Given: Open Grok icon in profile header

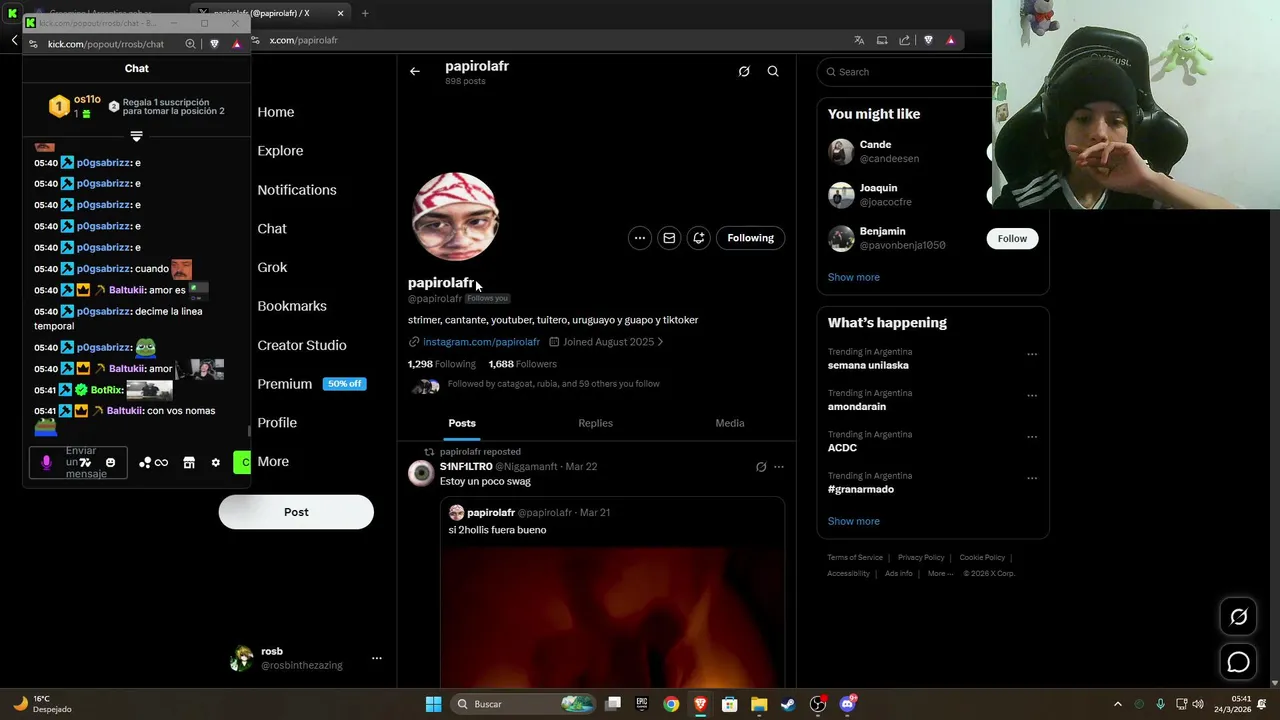Looking at the screenshot, I should [744, 71].
